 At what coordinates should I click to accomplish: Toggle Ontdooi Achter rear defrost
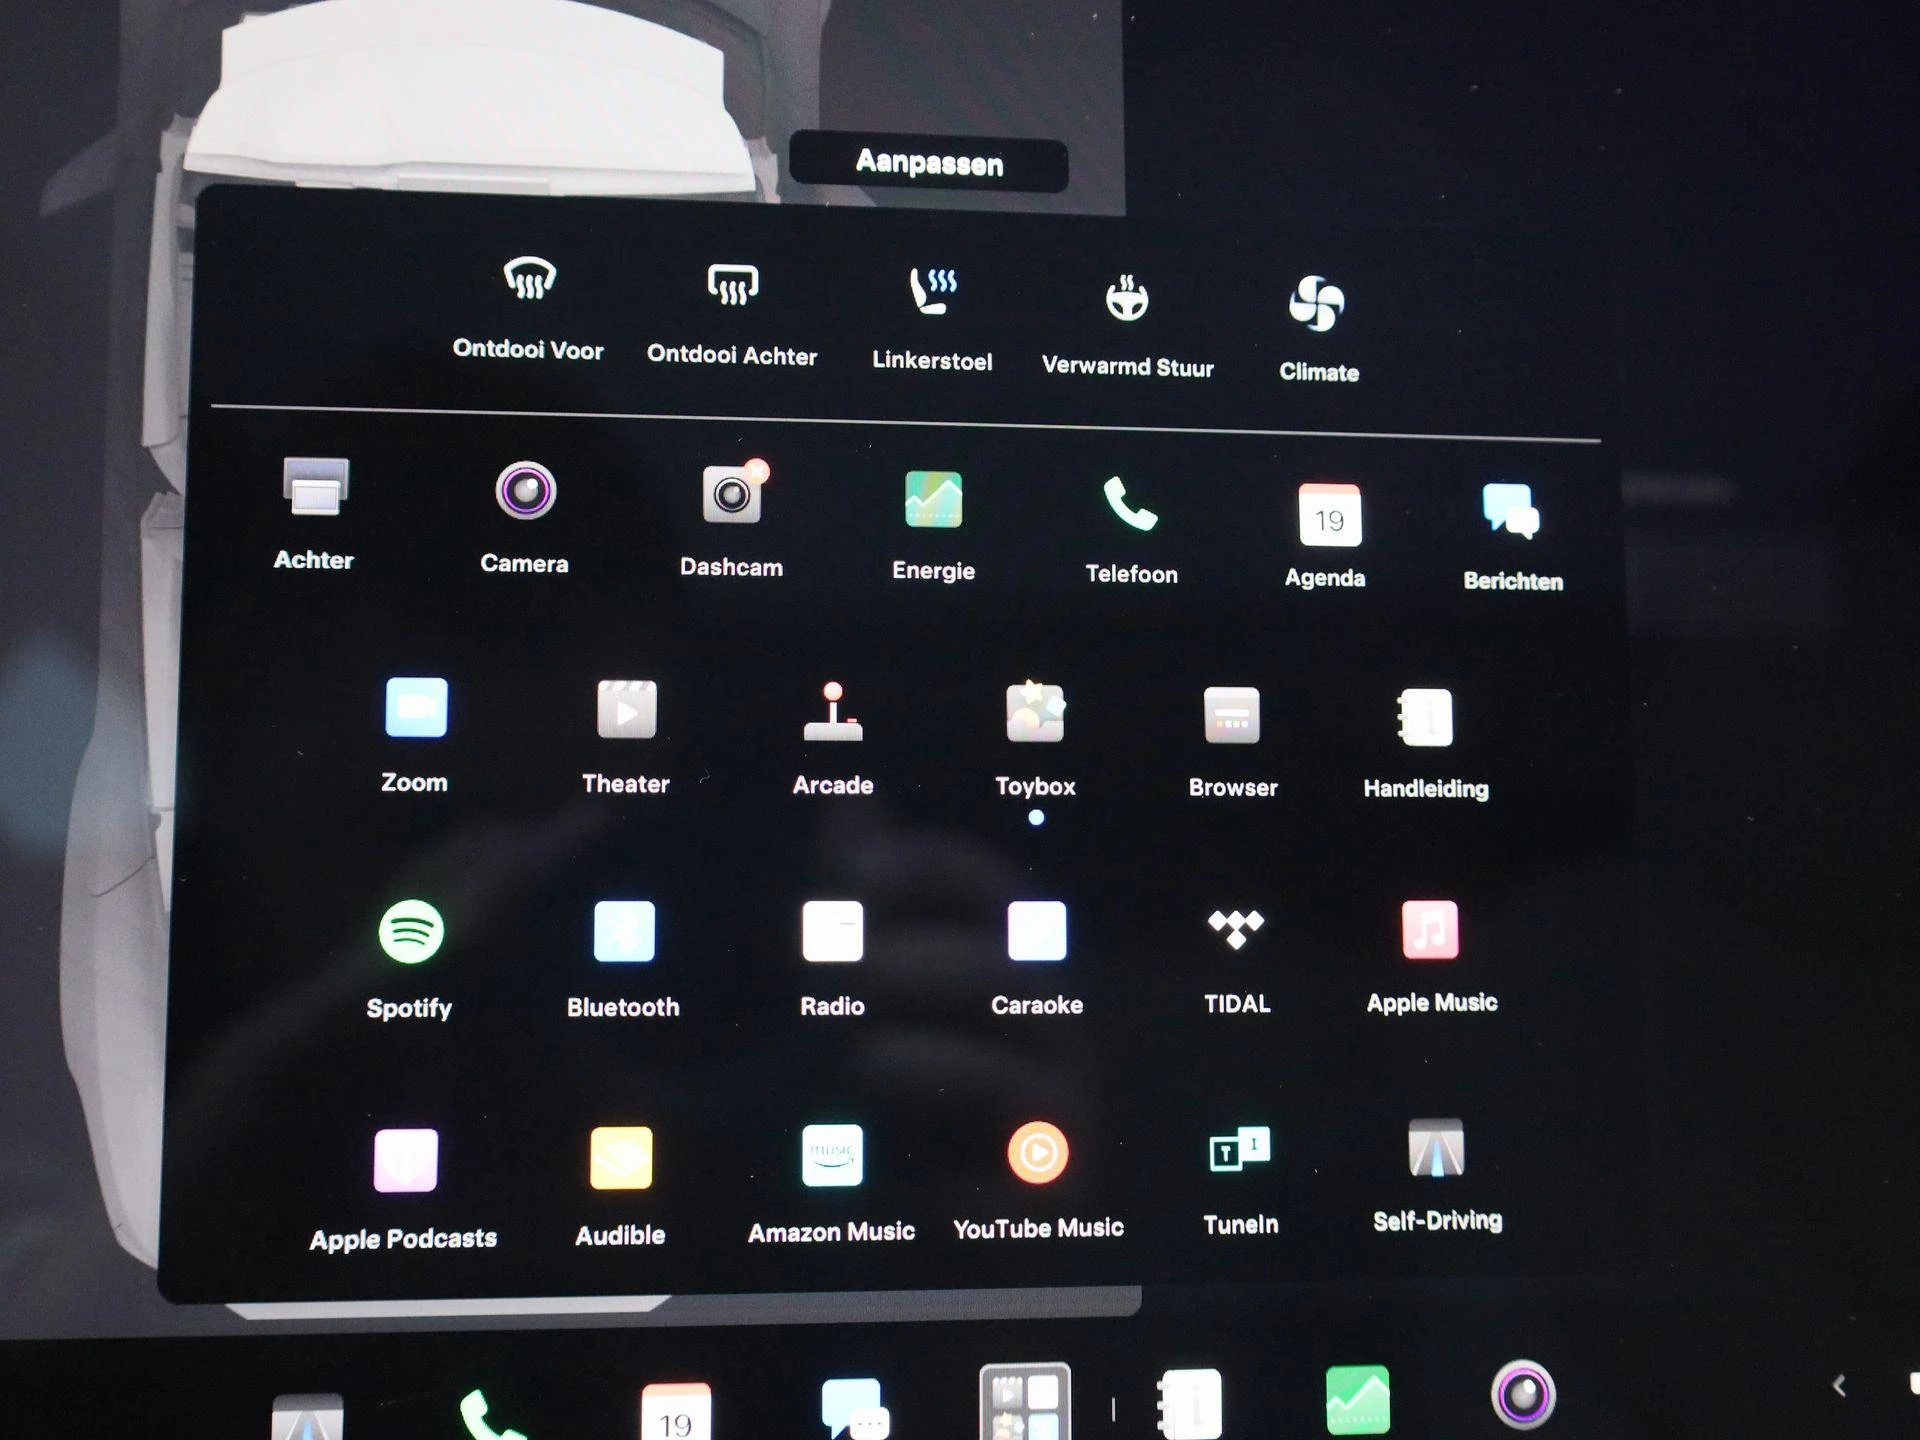point(732,313)
